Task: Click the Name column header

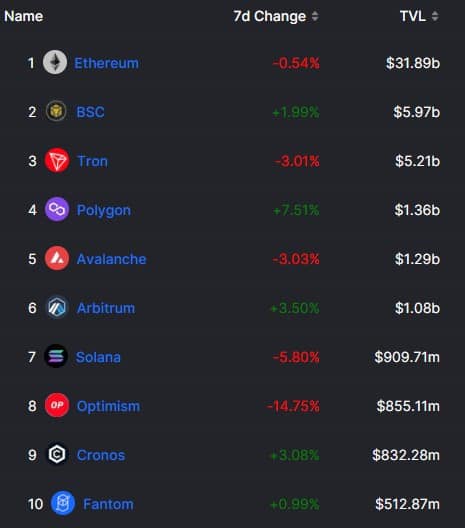Action: pos(24,16)
